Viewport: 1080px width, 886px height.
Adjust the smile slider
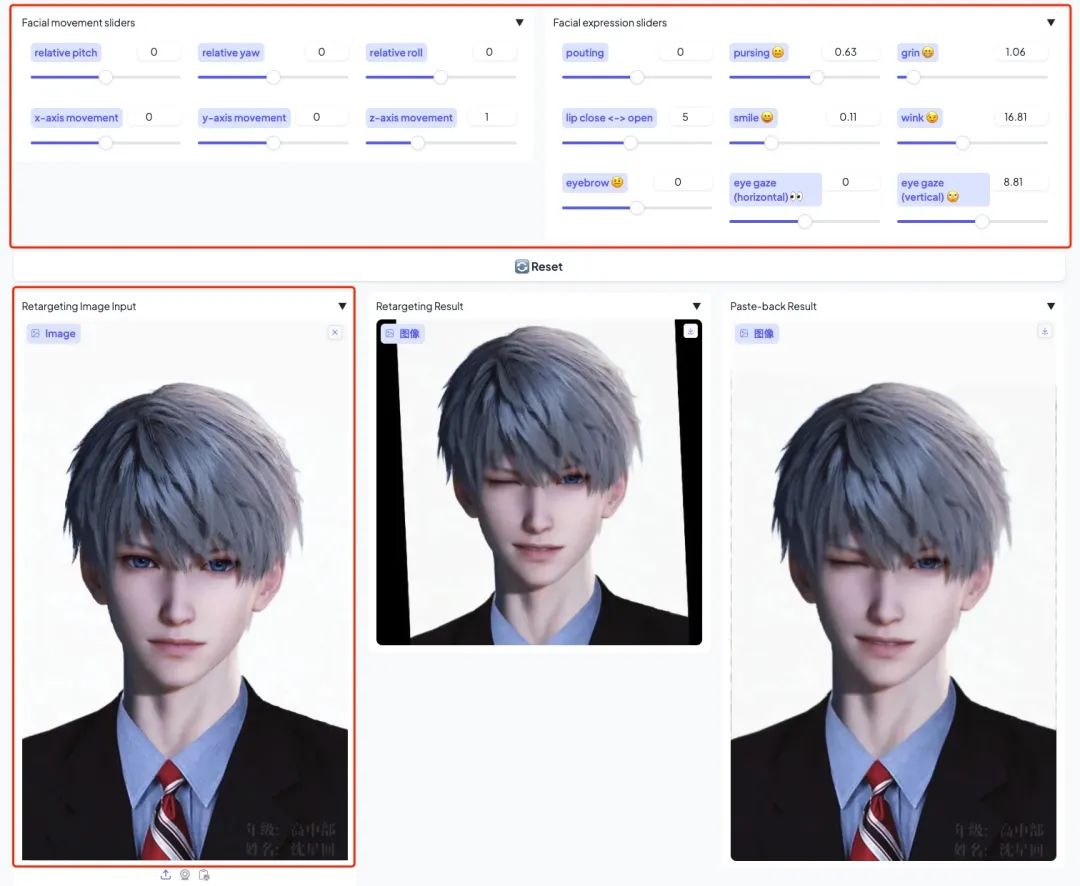pyautogui.click(x=804, y=143)
